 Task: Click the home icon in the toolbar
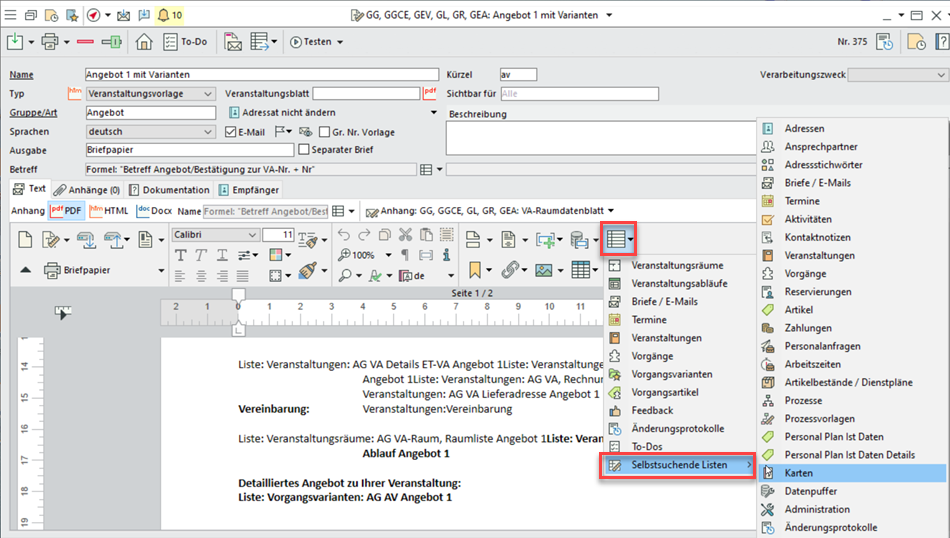tap(144, 42)
